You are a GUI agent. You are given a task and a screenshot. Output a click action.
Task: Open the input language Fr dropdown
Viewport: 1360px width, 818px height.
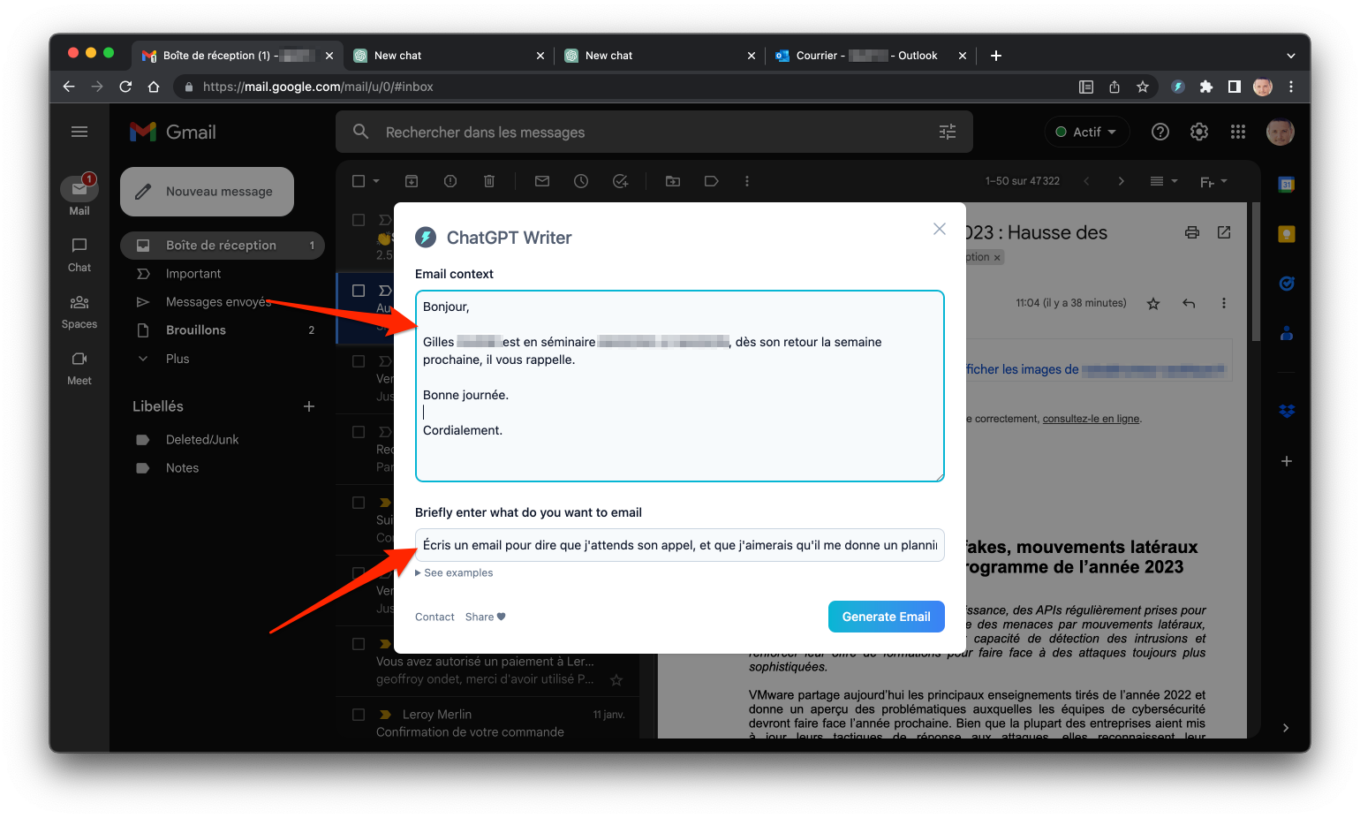(1213, 181)
